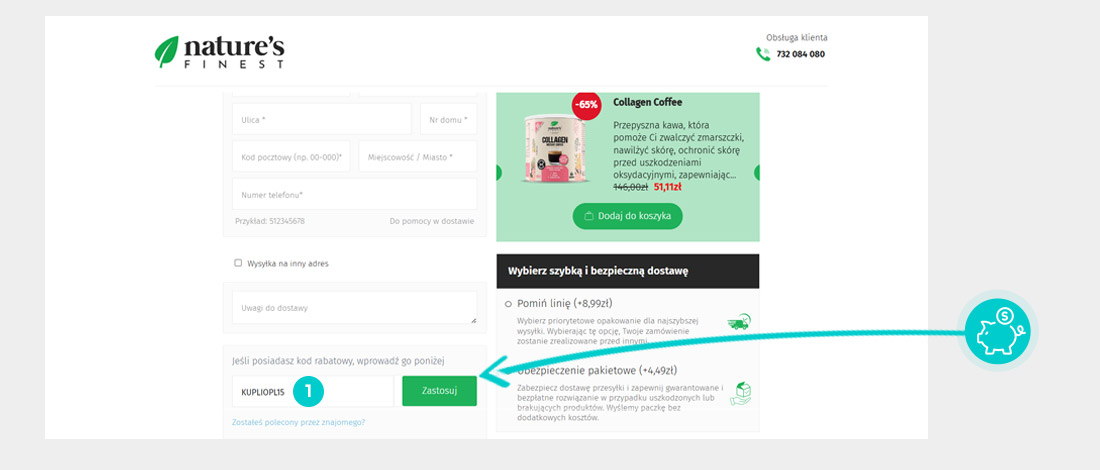This screenshot has height=470, width=1100.
Task: Enable the Wysyłka na inny adres checkbox
Action: tap(238, 263)
